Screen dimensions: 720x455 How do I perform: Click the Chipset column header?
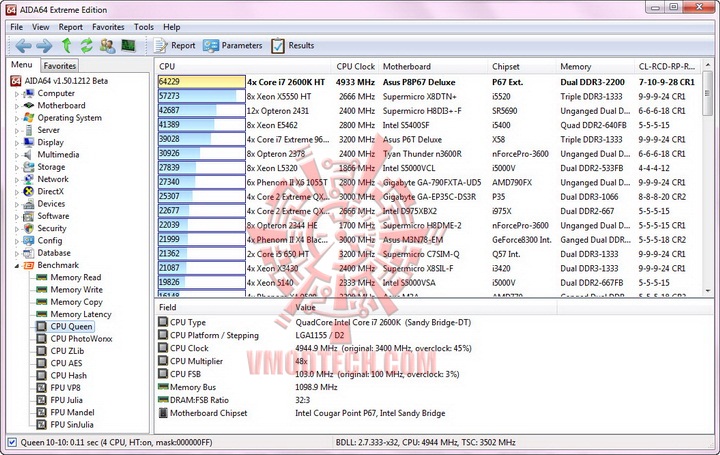click(522, 67)
